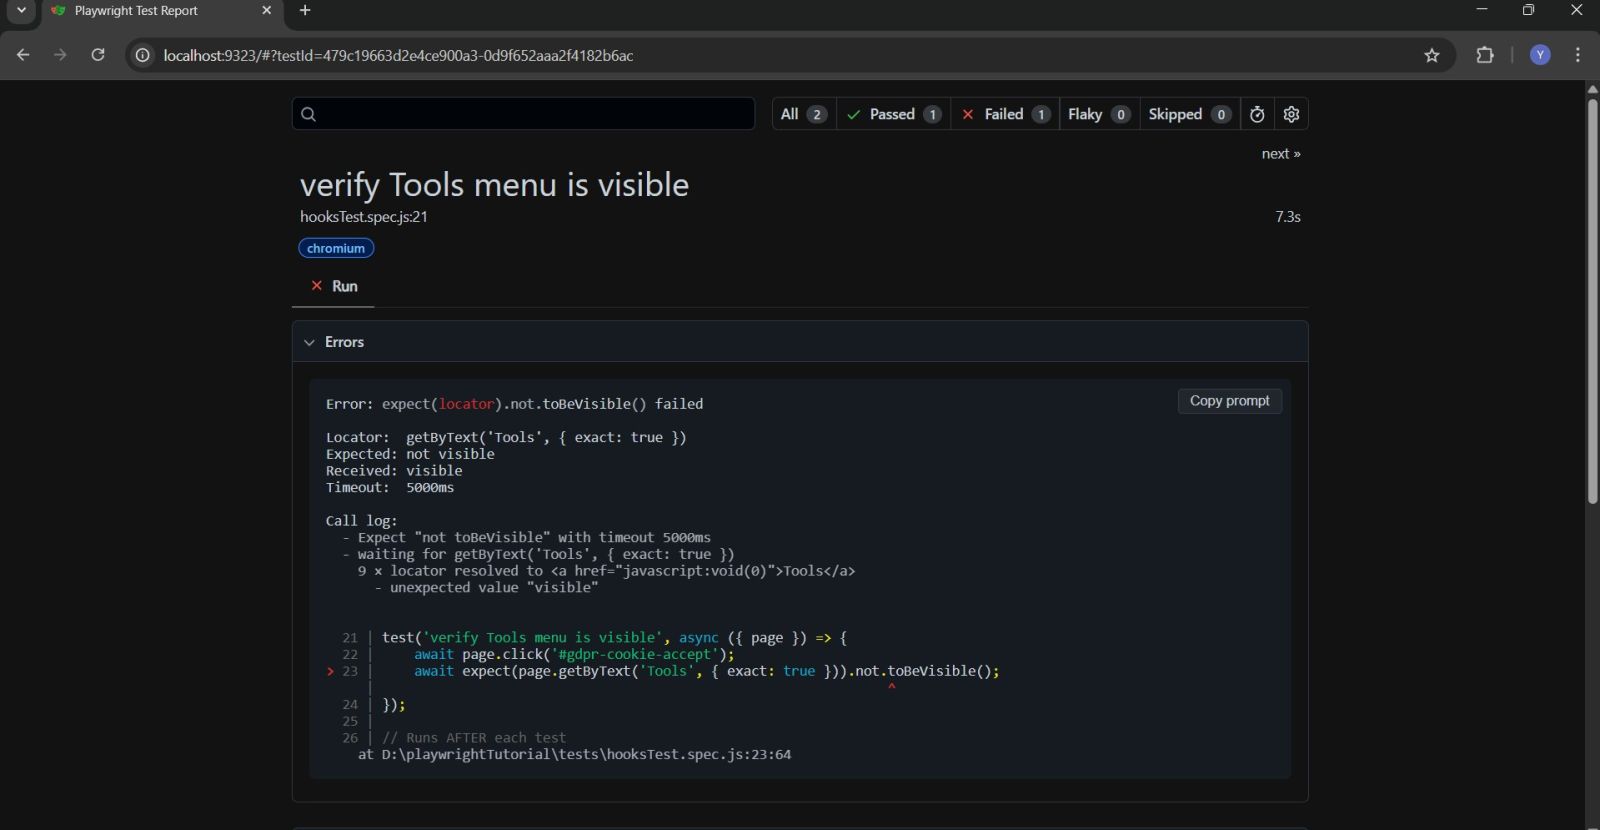The height and width of the screenshot is (830, 1600).
Task: Show only Flaky tests
Action: 1097,114
